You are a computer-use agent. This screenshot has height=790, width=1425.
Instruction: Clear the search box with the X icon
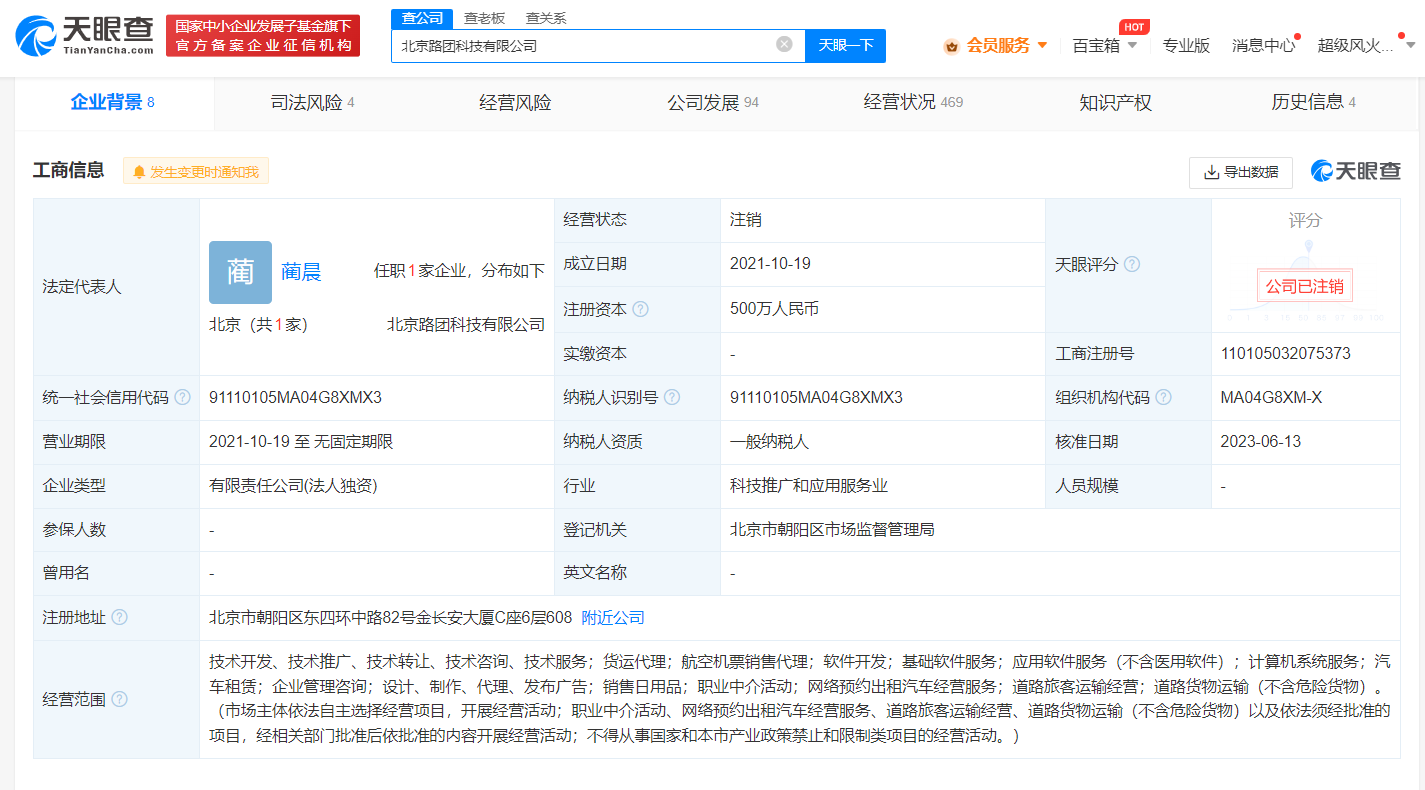pos(784,44)
